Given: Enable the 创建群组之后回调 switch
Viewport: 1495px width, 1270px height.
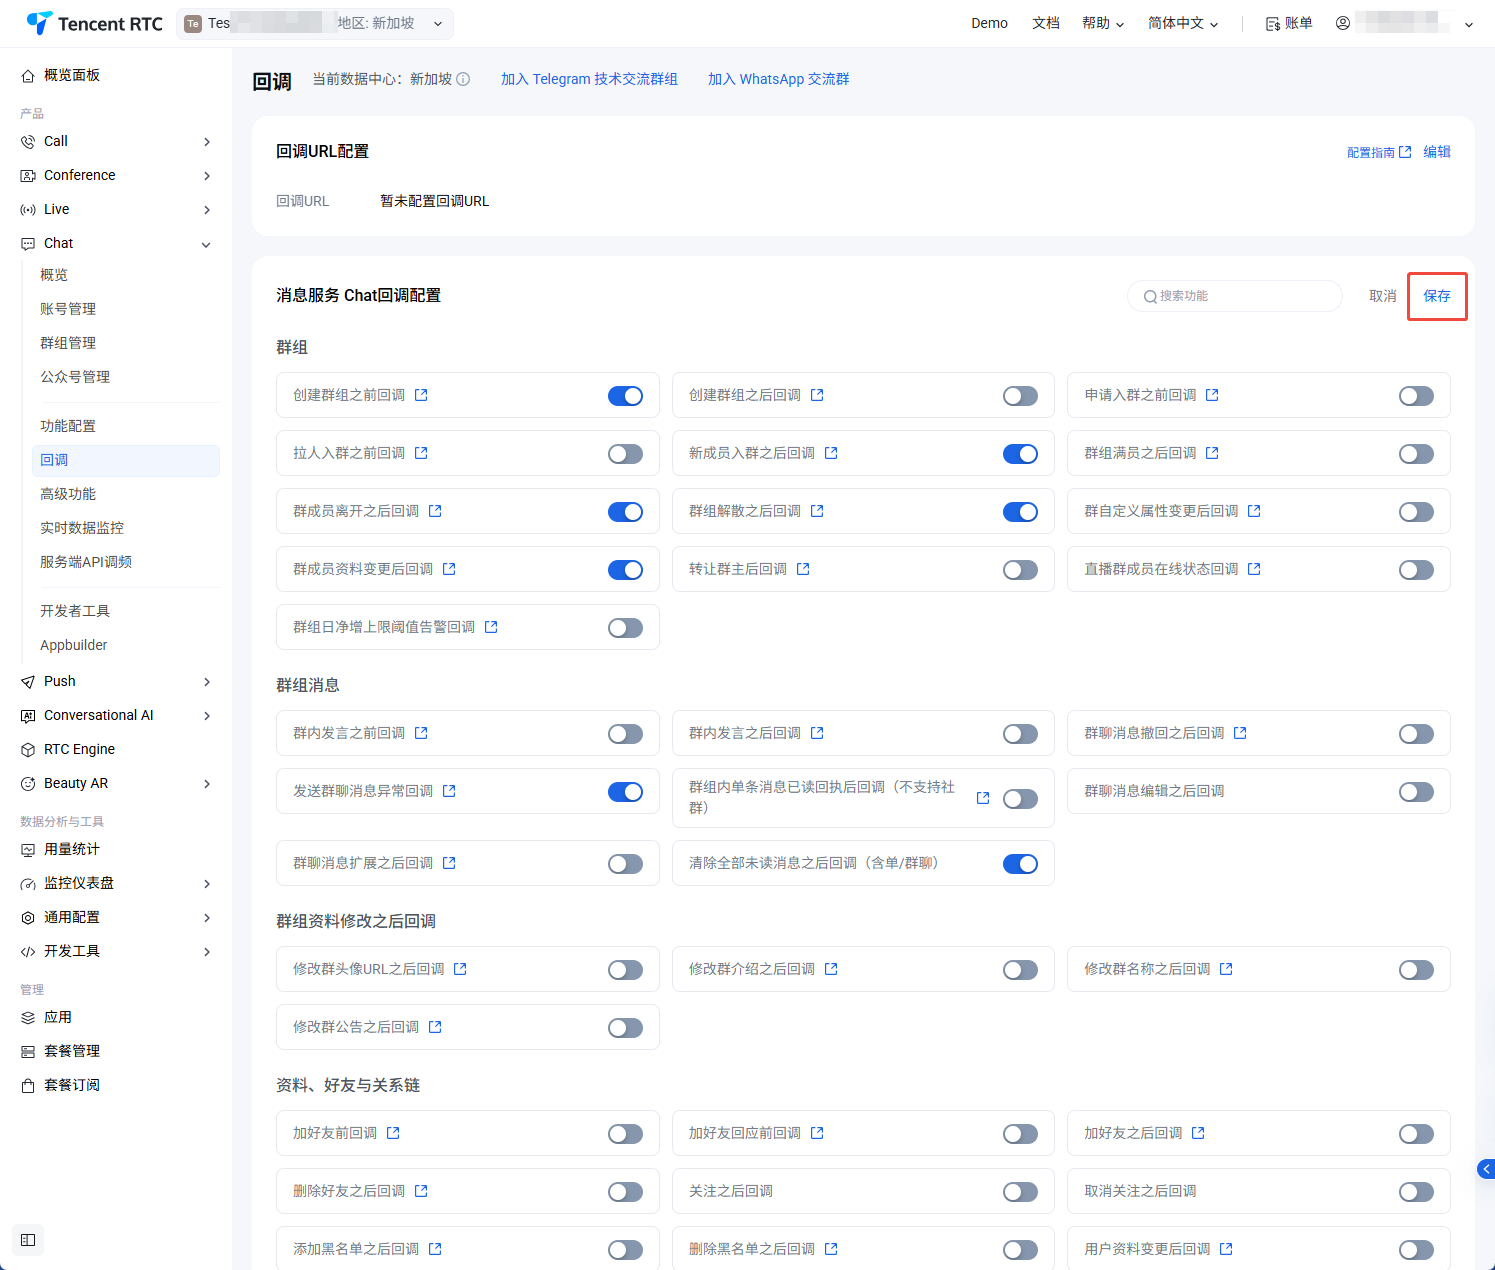Looking at the screenshot, I should (x=1020, y=396).
